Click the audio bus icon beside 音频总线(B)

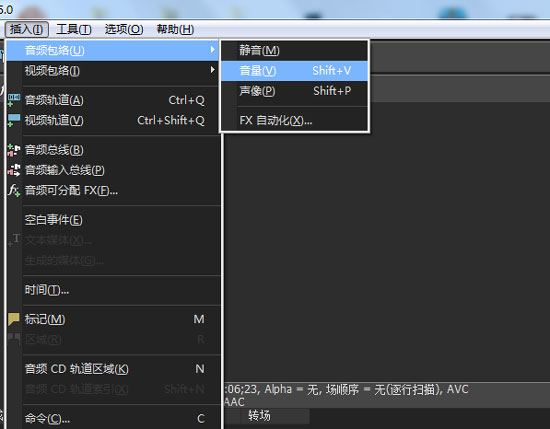coord(14,150)
